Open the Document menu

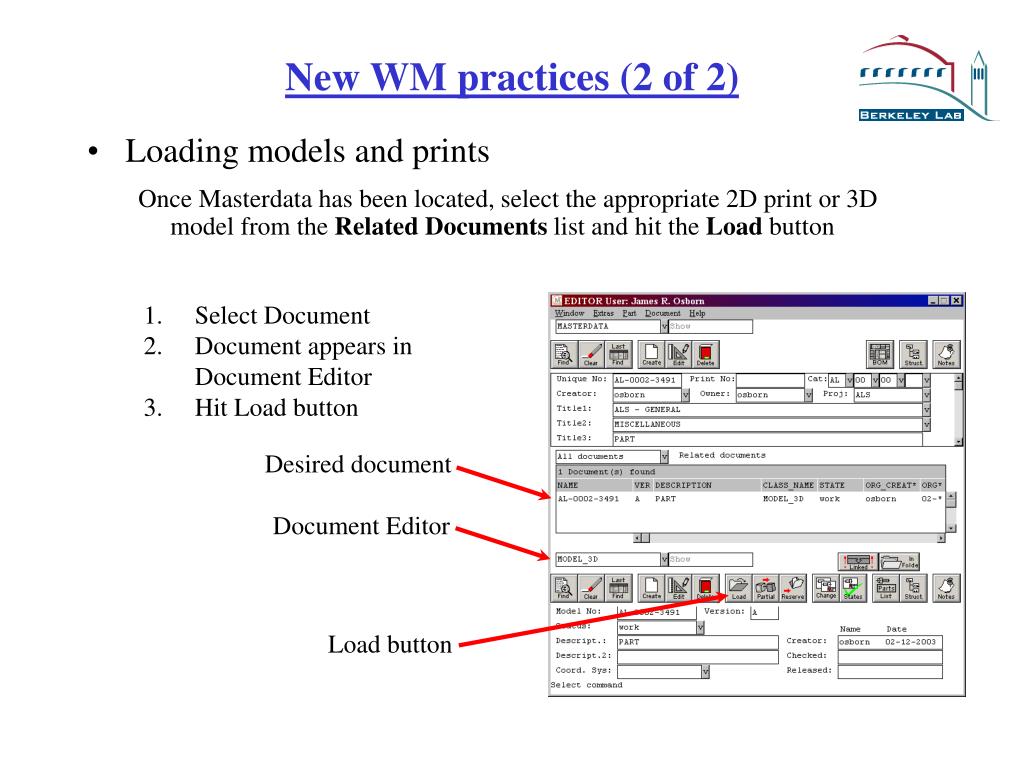[663, 313]
